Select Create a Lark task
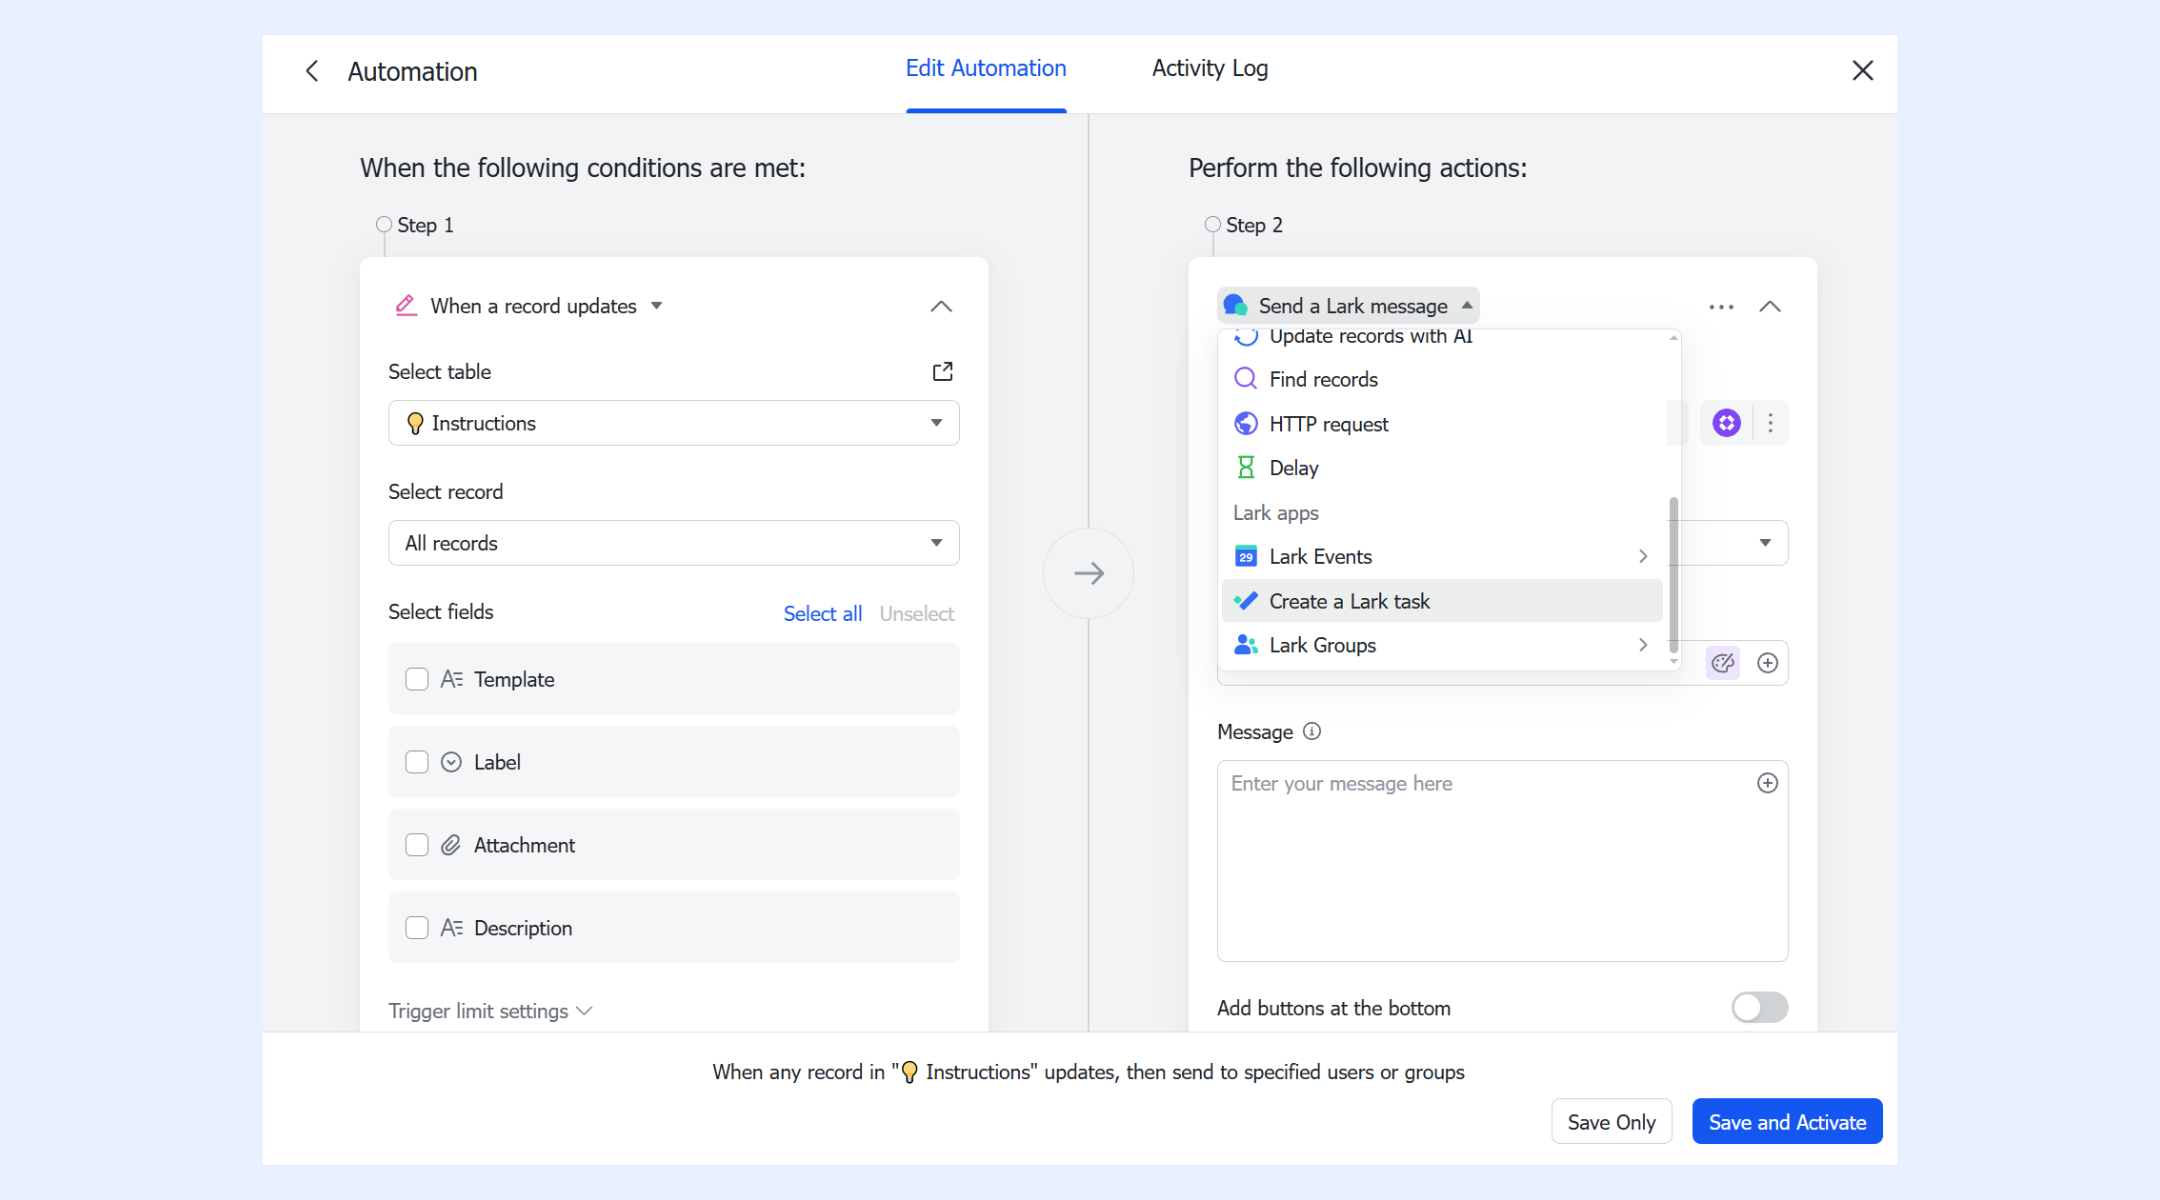The height and width of the screenshot is (1200, 2160). [1442, 601]
